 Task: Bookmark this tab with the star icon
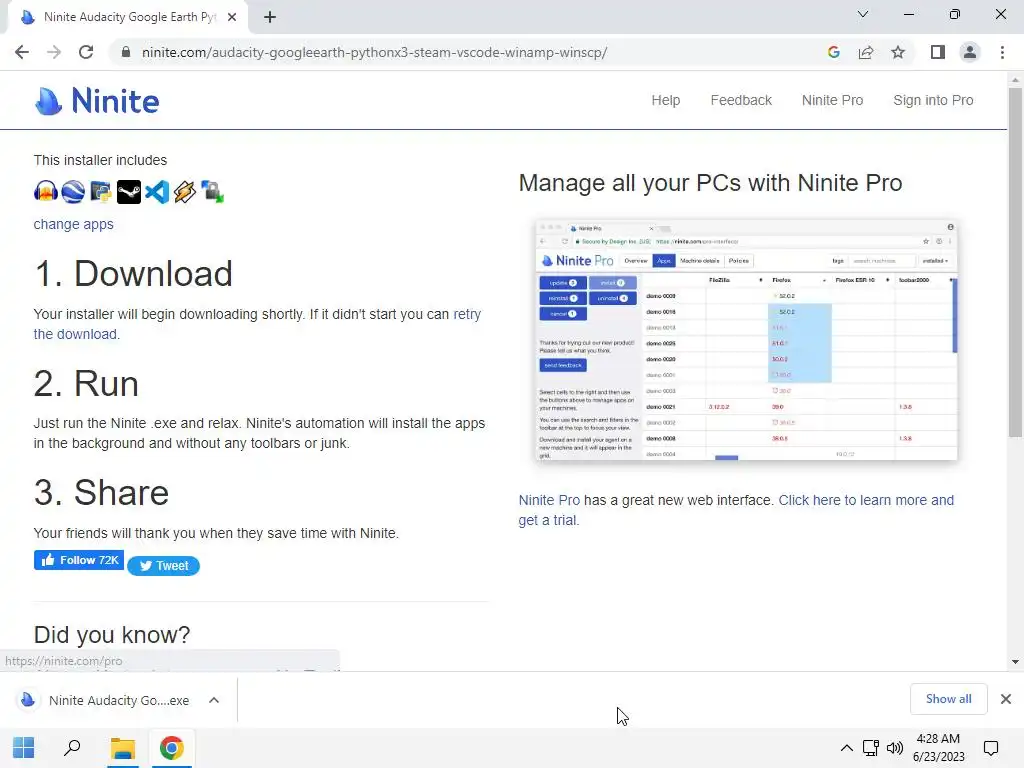click(898, 52)
